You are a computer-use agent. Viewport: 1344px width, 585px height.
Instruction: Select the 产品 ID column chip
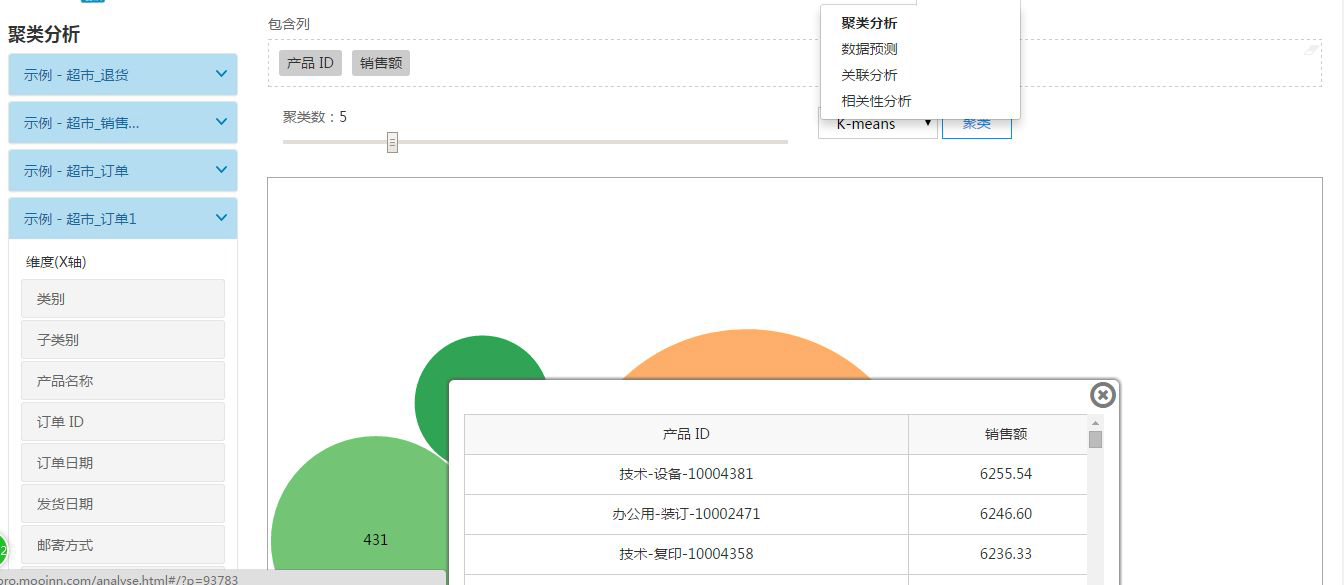[310, 62]
